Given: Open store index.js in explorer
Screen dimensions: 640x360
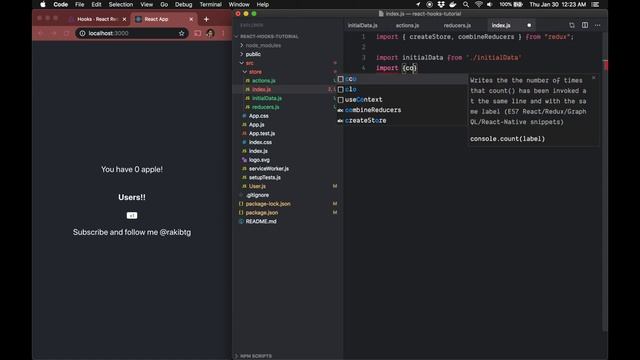Looking at the screenshot, I should [x=261, y=89].
